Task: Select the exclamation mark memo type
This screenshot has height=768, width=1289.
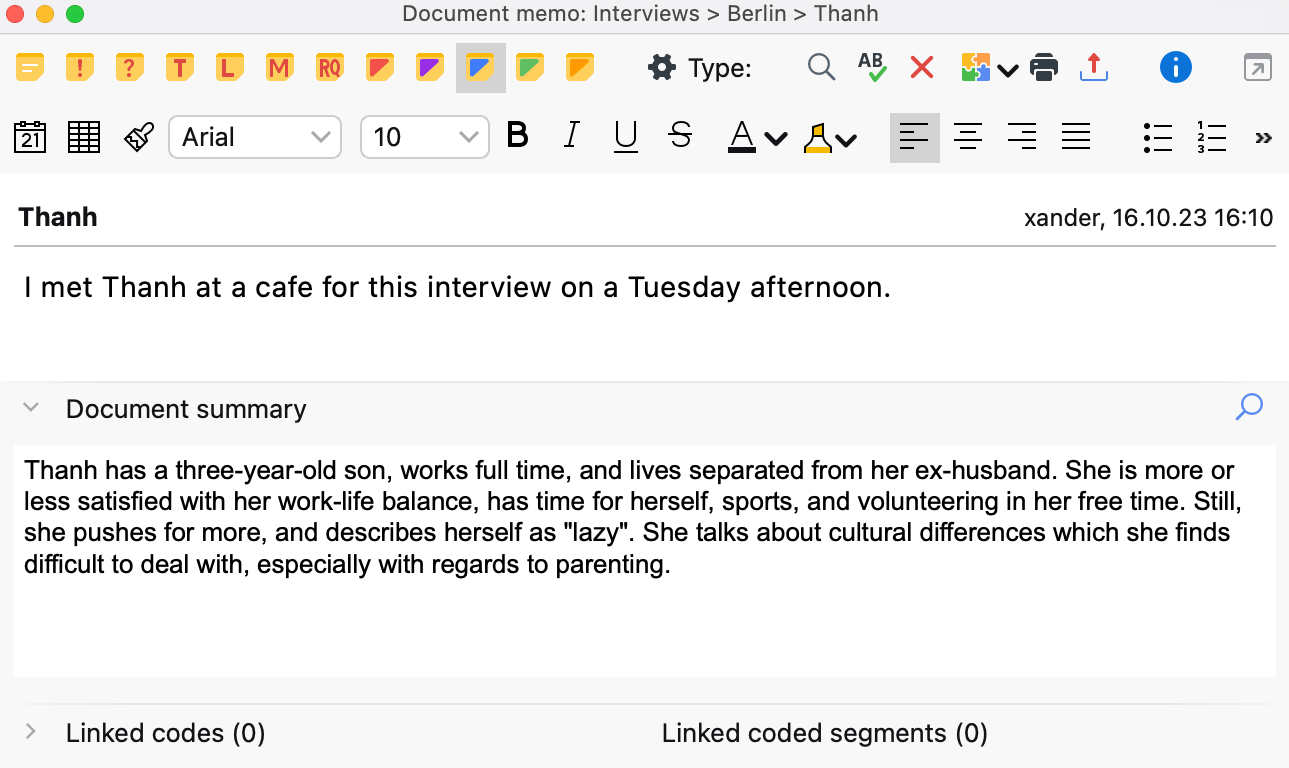Action: click(81, 68)
